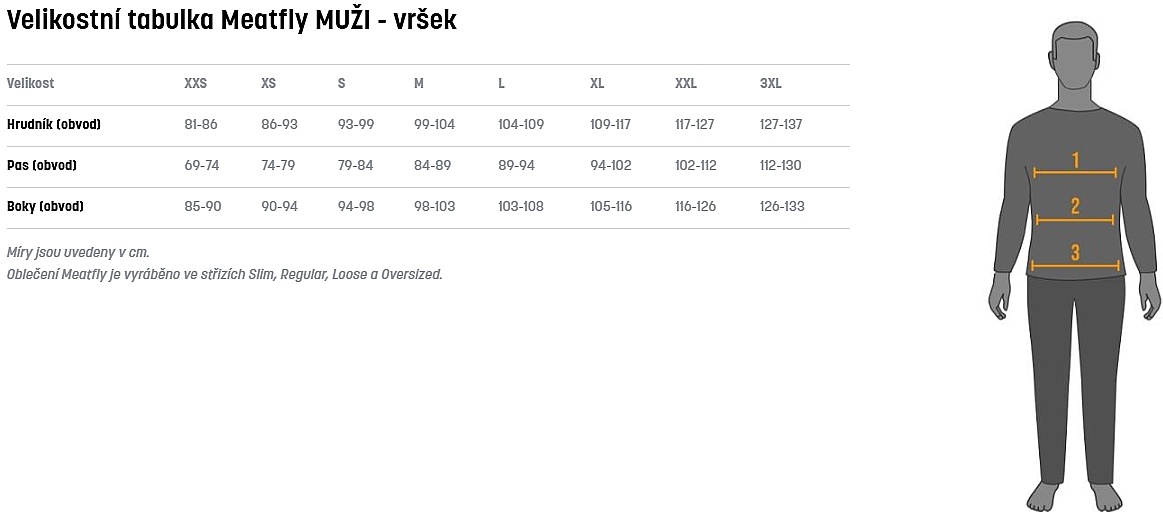Click chest measurement marker 1 on figure
The image size is (1163, 514).
pos(1075,160)
